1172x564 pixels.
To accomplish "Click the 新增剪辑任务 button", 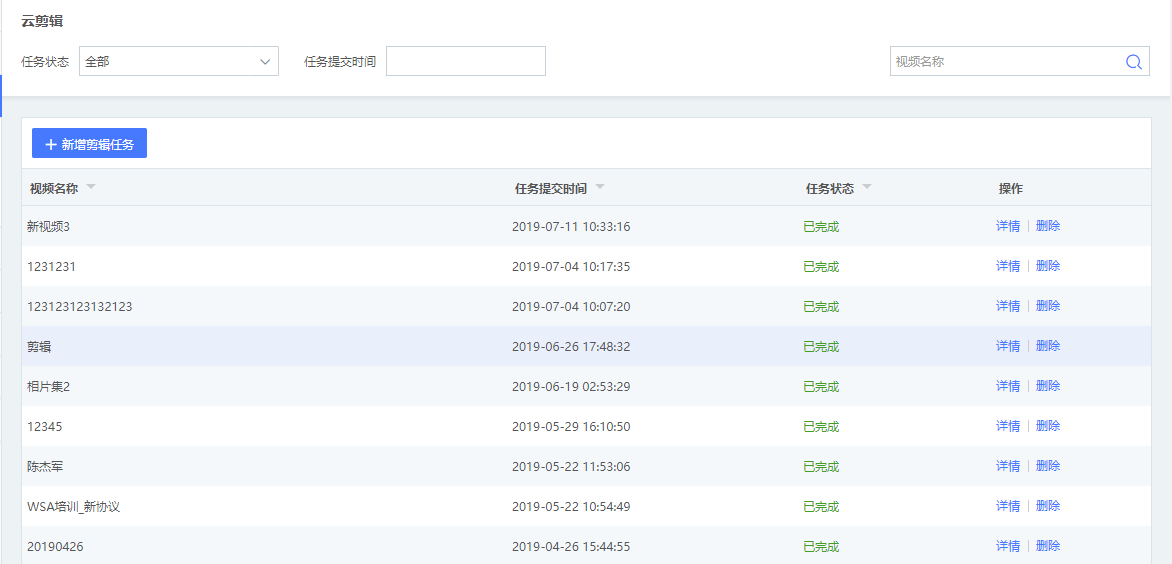I will tap(90, 143).
